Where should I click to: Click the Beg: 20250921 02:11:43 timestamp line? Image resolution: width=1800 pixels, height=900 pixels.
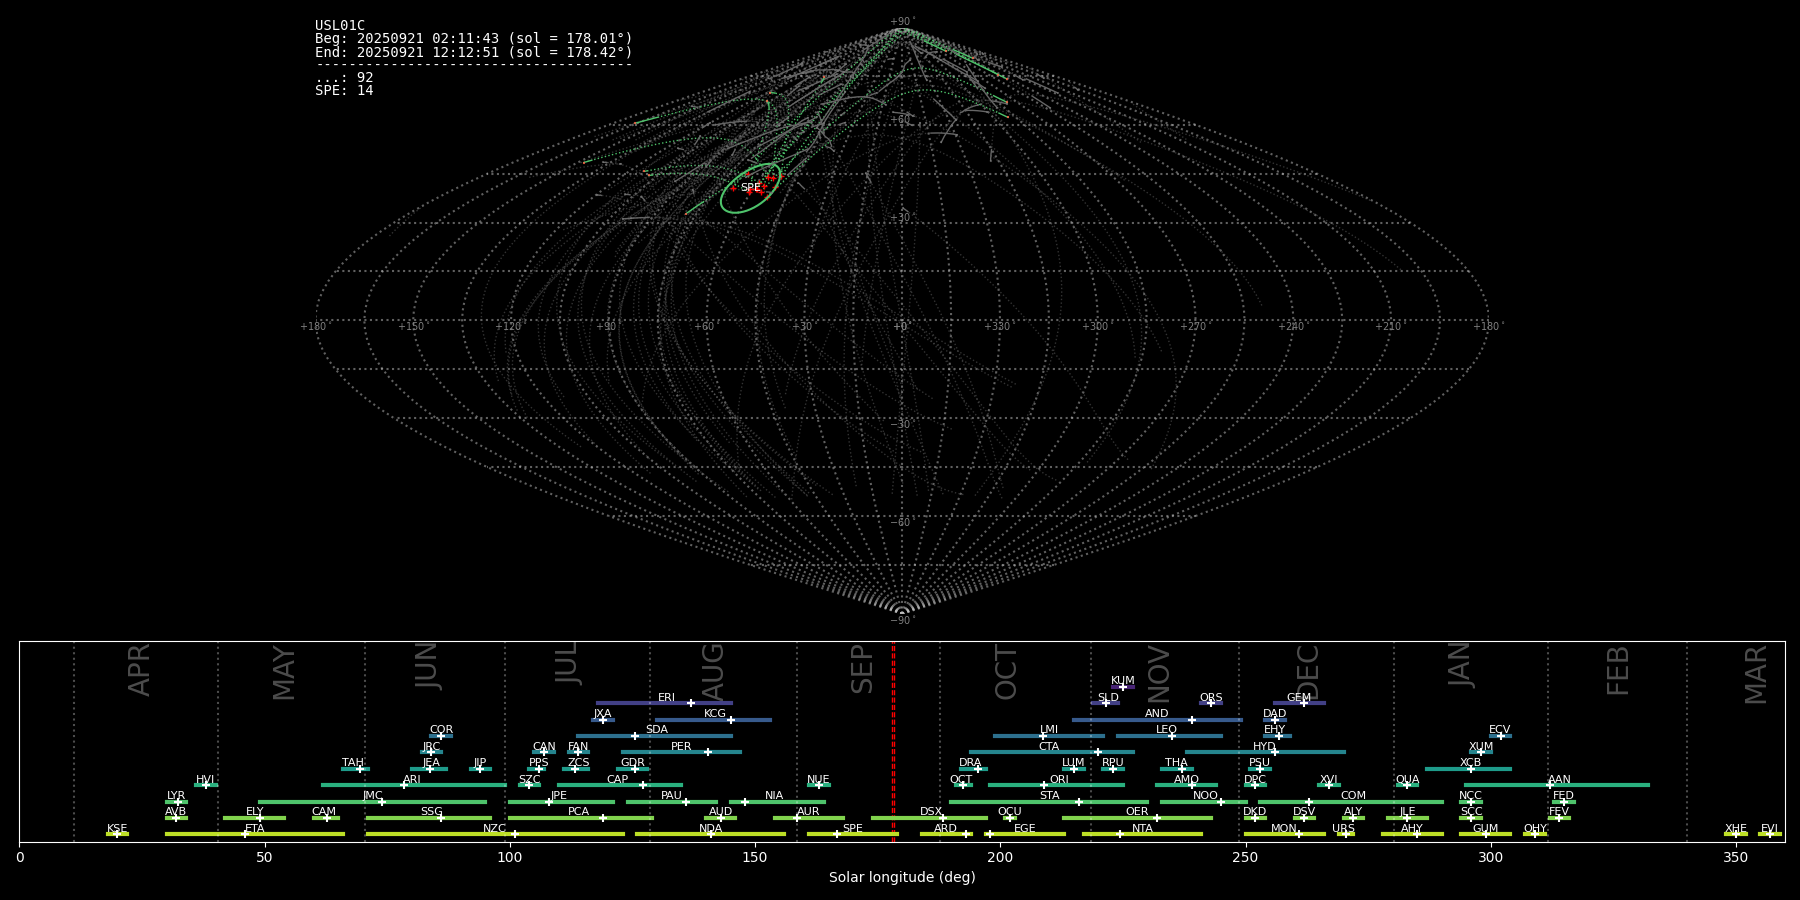(x=474, y=39)
